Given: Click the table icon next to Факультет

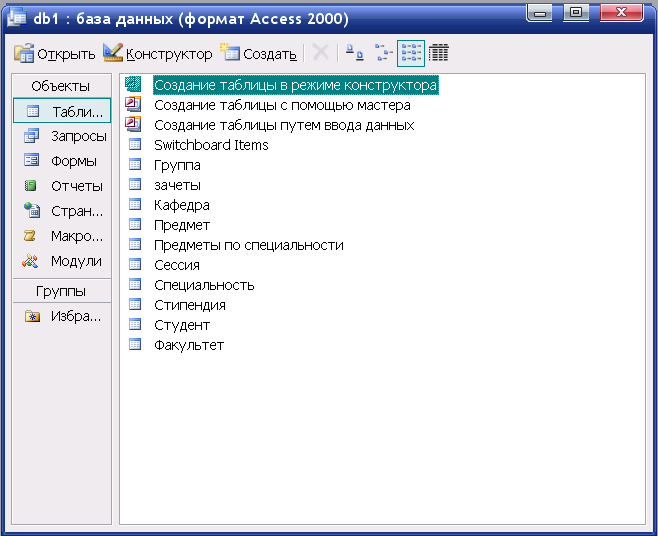Looking at the screenshot, I should pos(135,345).
